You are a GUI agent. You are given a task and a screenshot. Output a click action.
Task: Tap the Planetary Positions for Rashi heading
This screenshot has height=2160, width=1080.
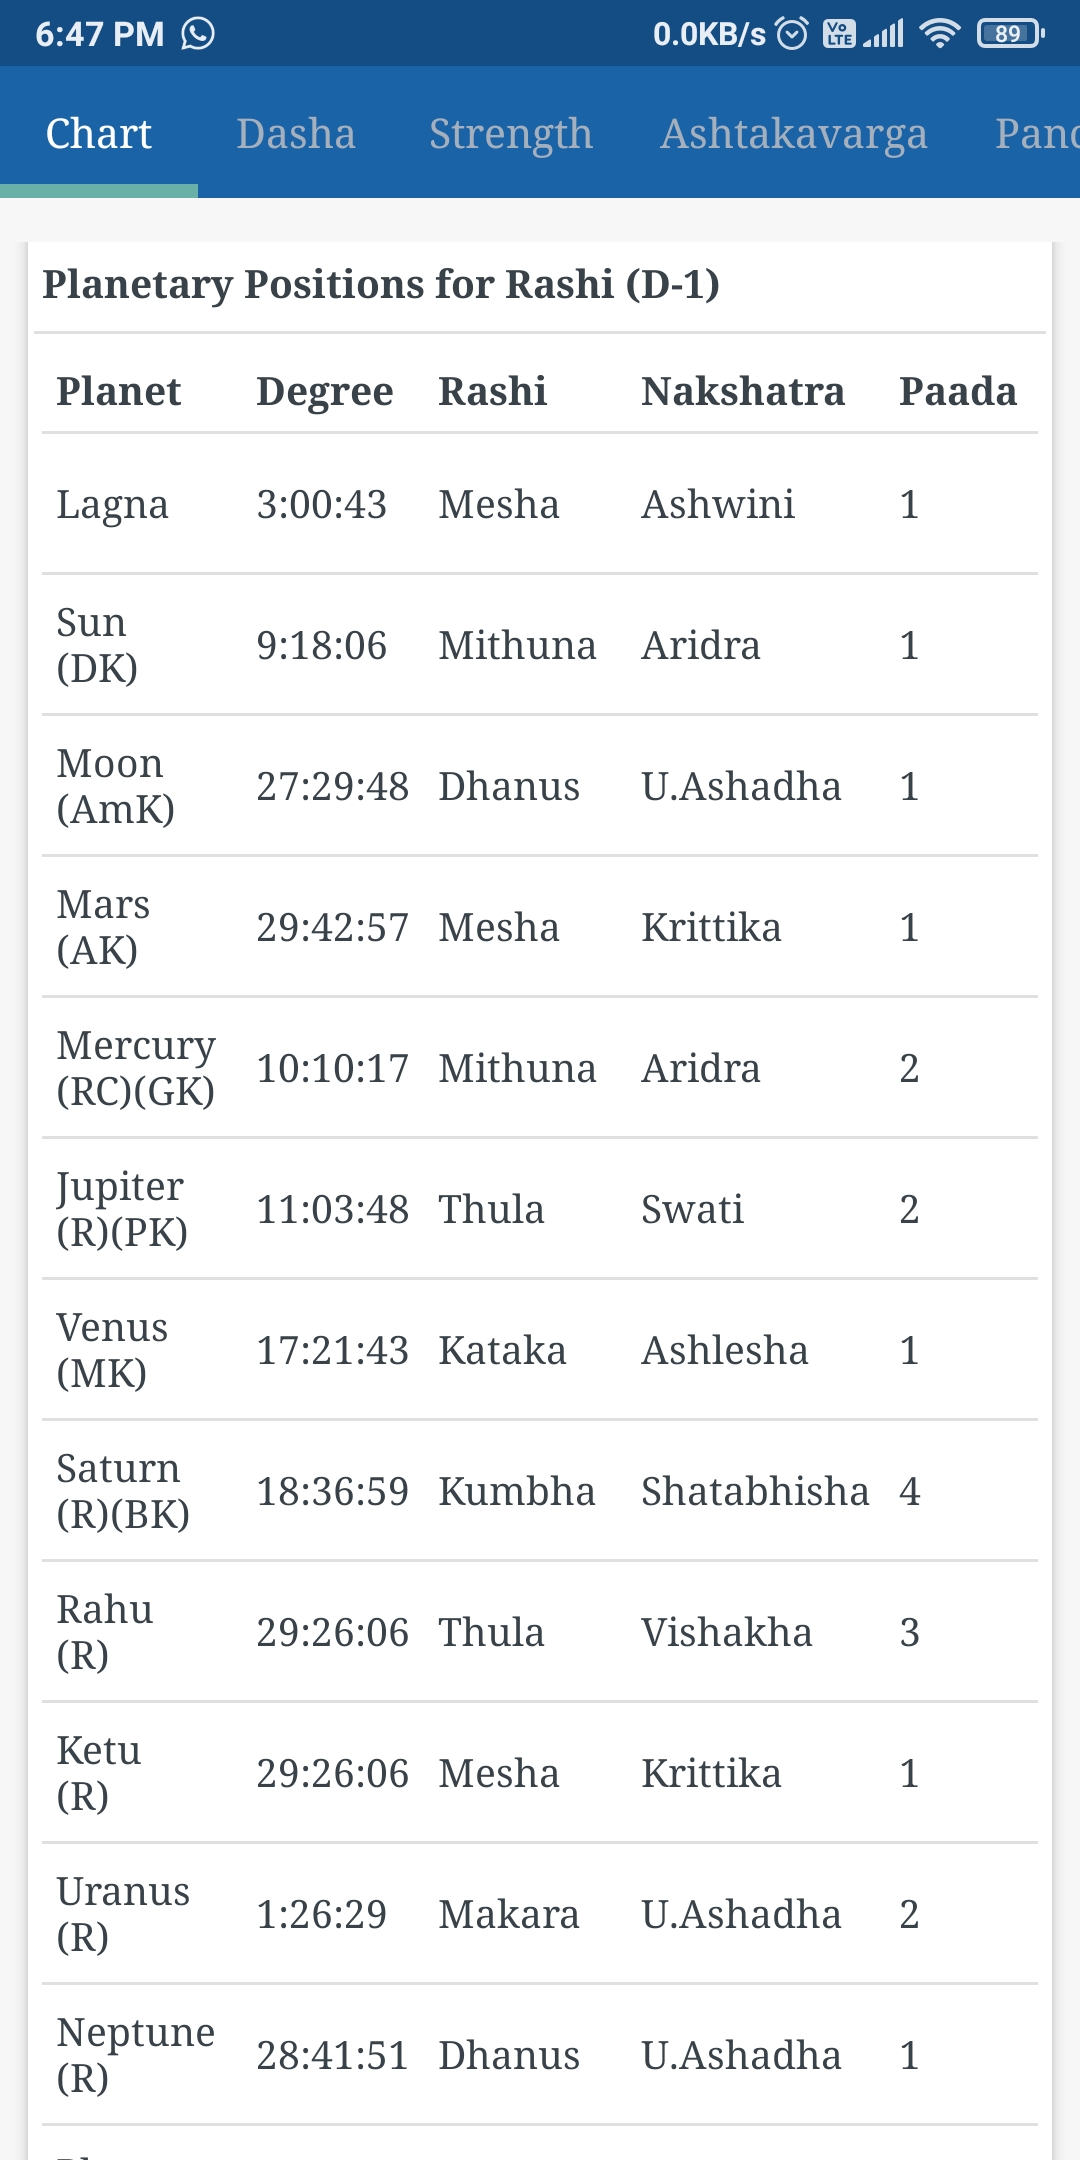tap(381, 285)
